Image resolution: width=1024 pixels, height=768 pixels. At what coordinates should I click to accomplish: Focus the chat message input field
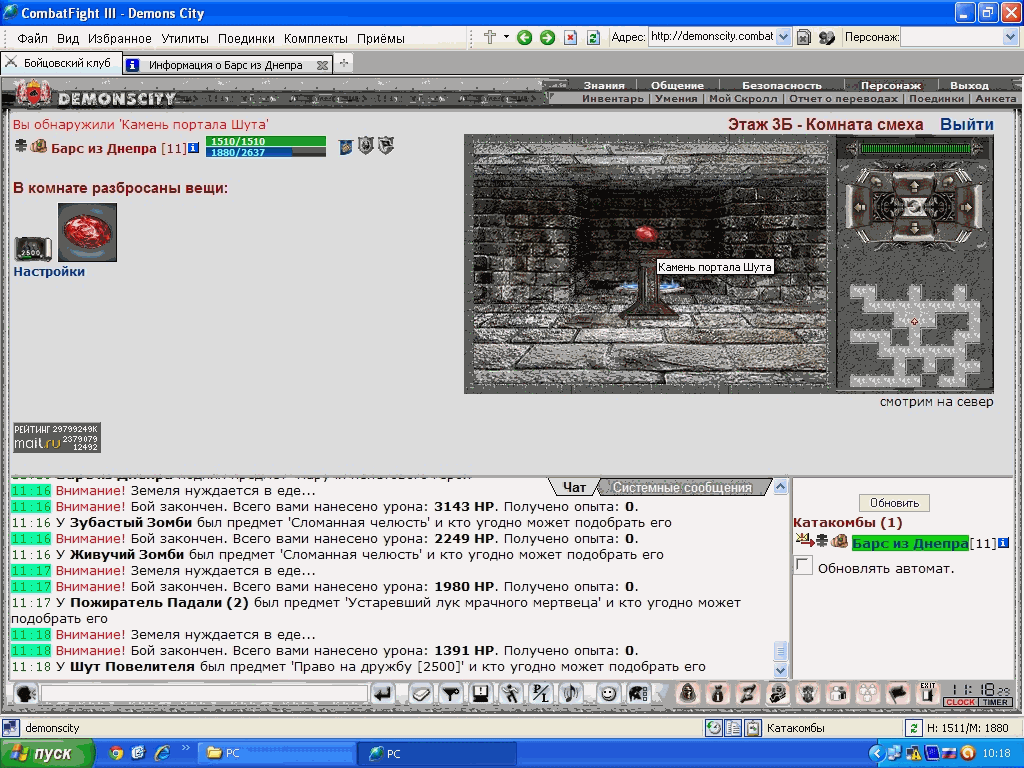[x=204, y=694]
